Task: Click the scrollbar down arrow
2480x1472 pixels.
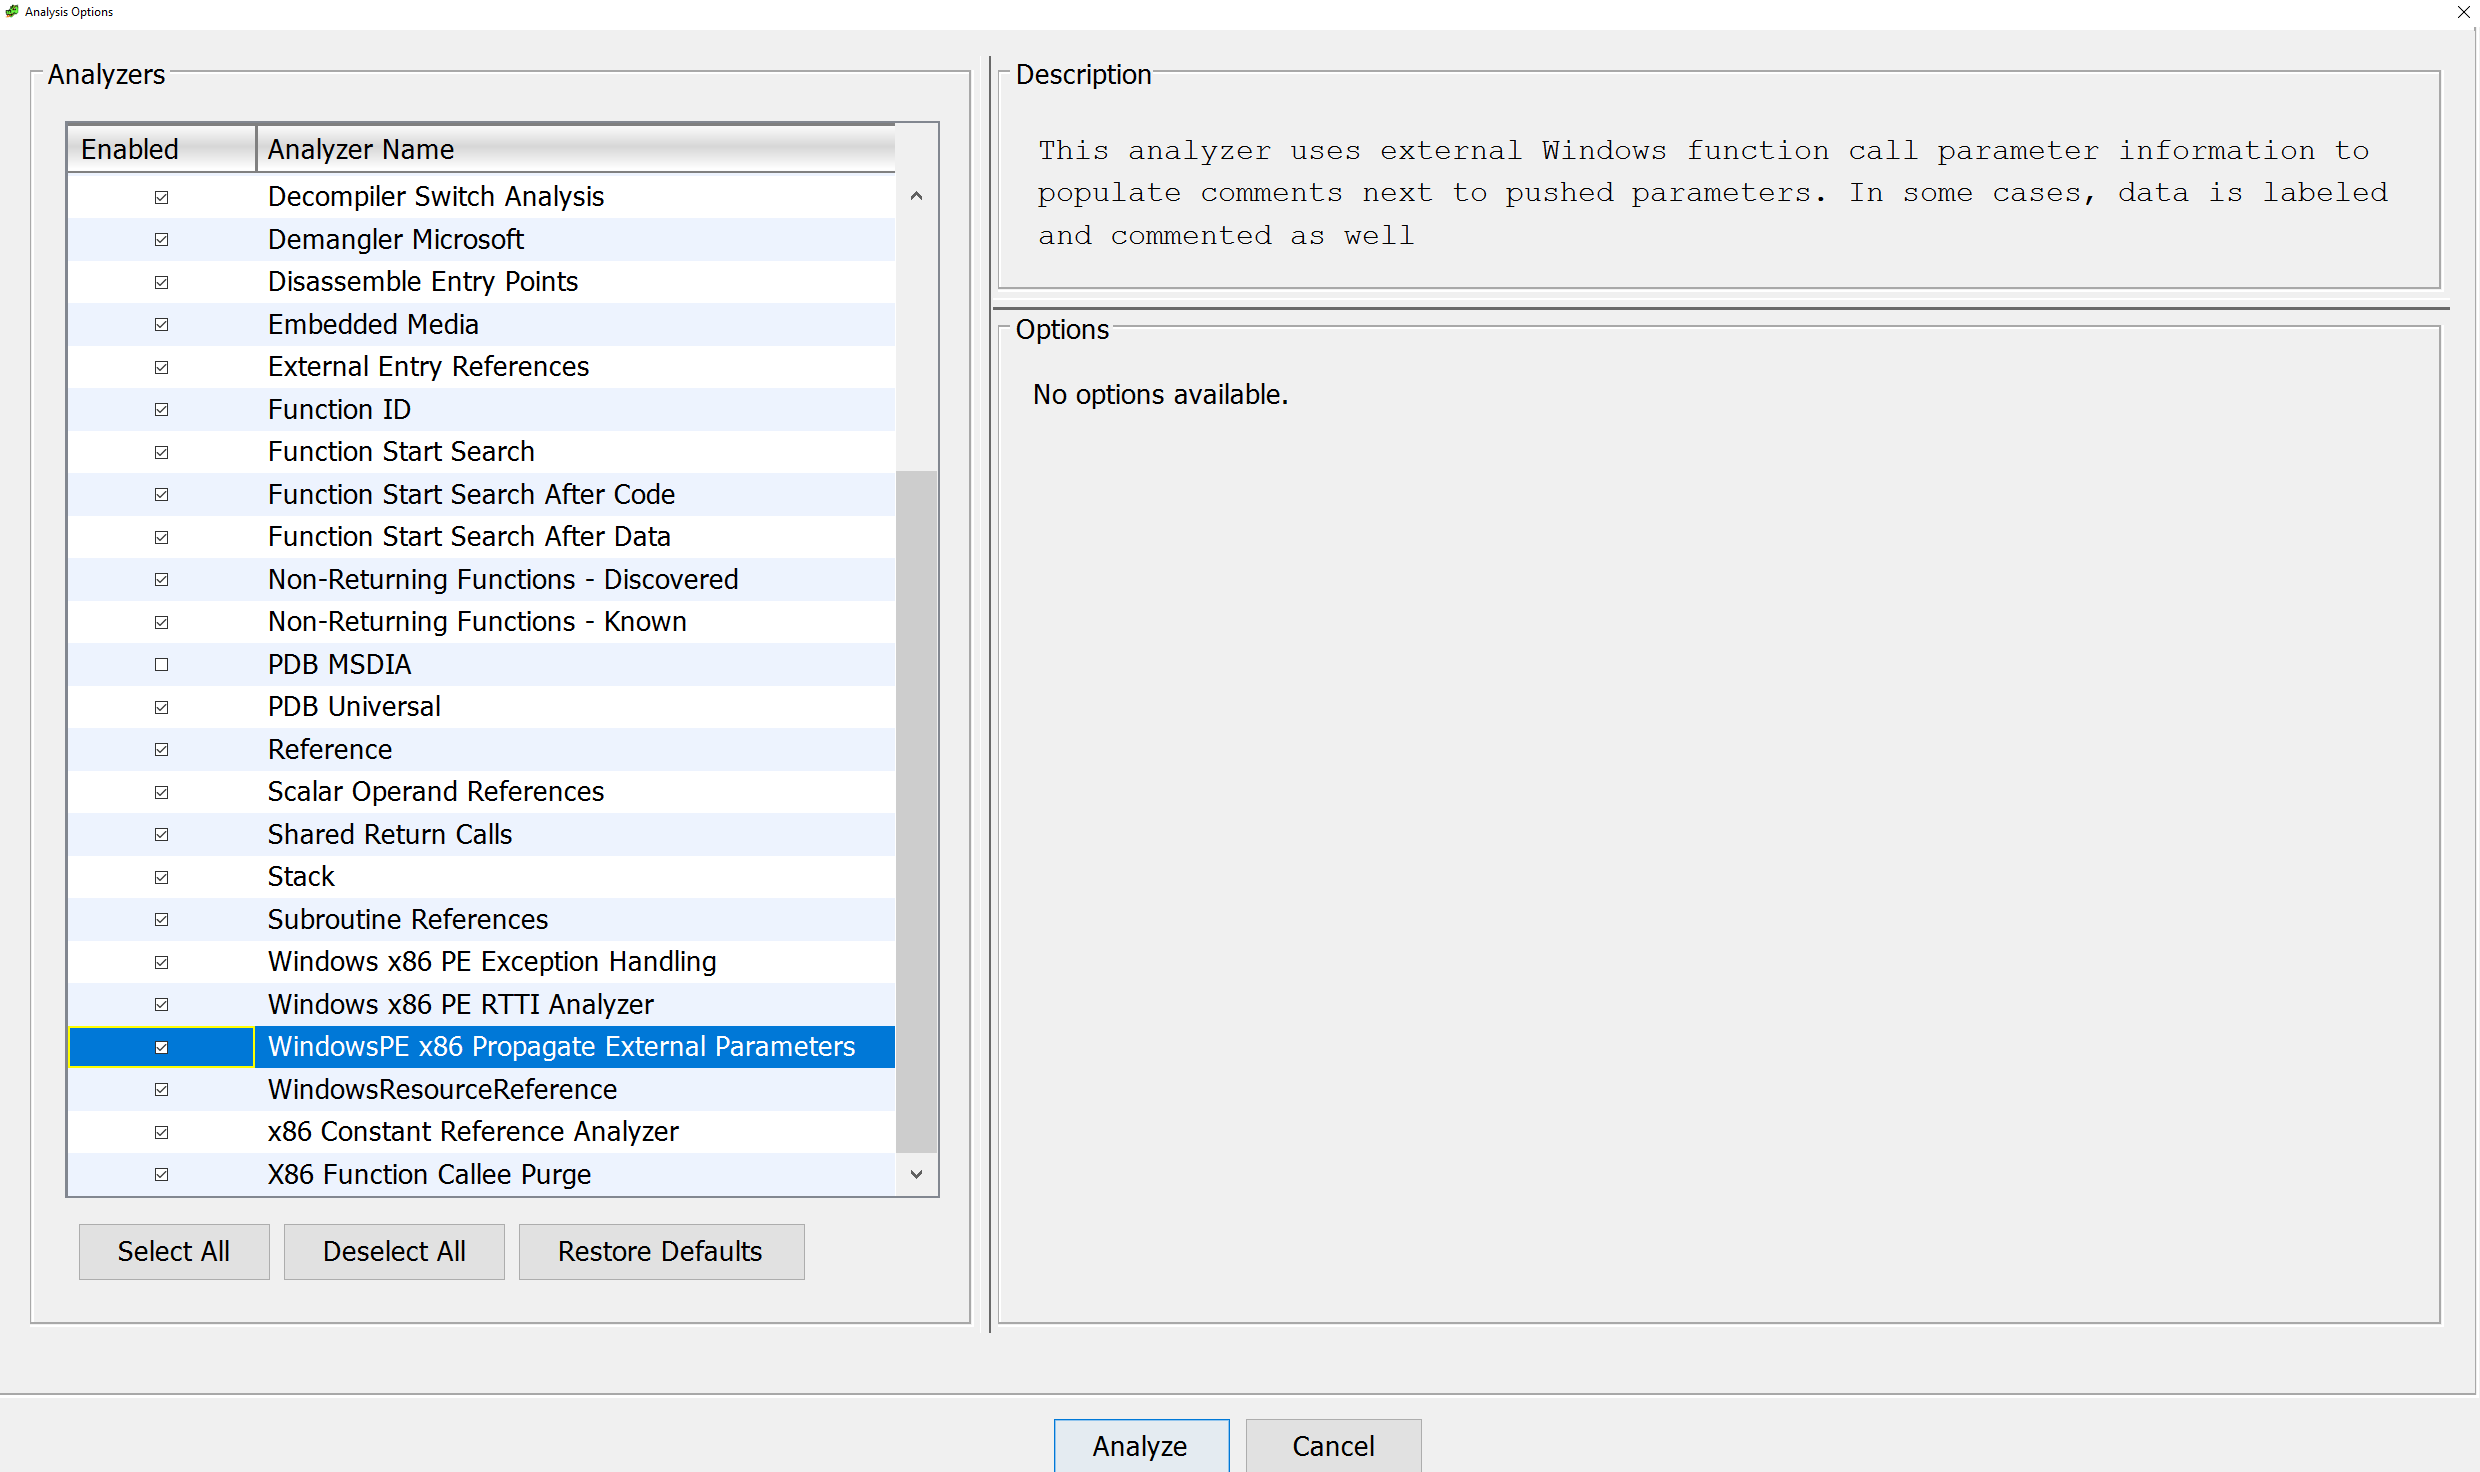Action: point(916,1174)
